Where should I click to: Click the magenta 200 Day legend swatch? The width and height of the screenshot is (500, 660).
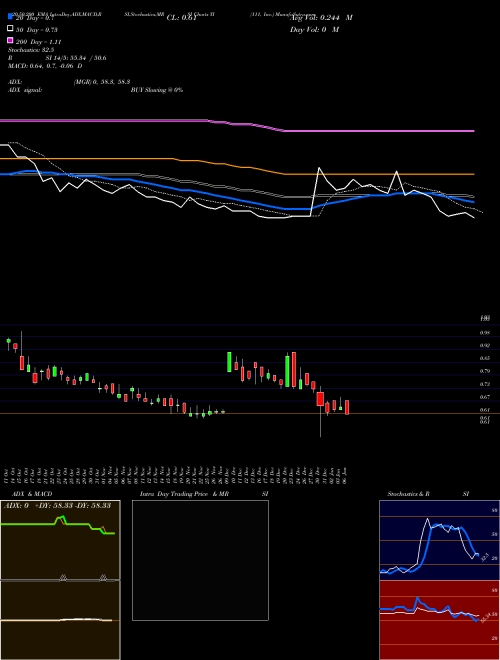pyautogui.click(x=10, y=40)
